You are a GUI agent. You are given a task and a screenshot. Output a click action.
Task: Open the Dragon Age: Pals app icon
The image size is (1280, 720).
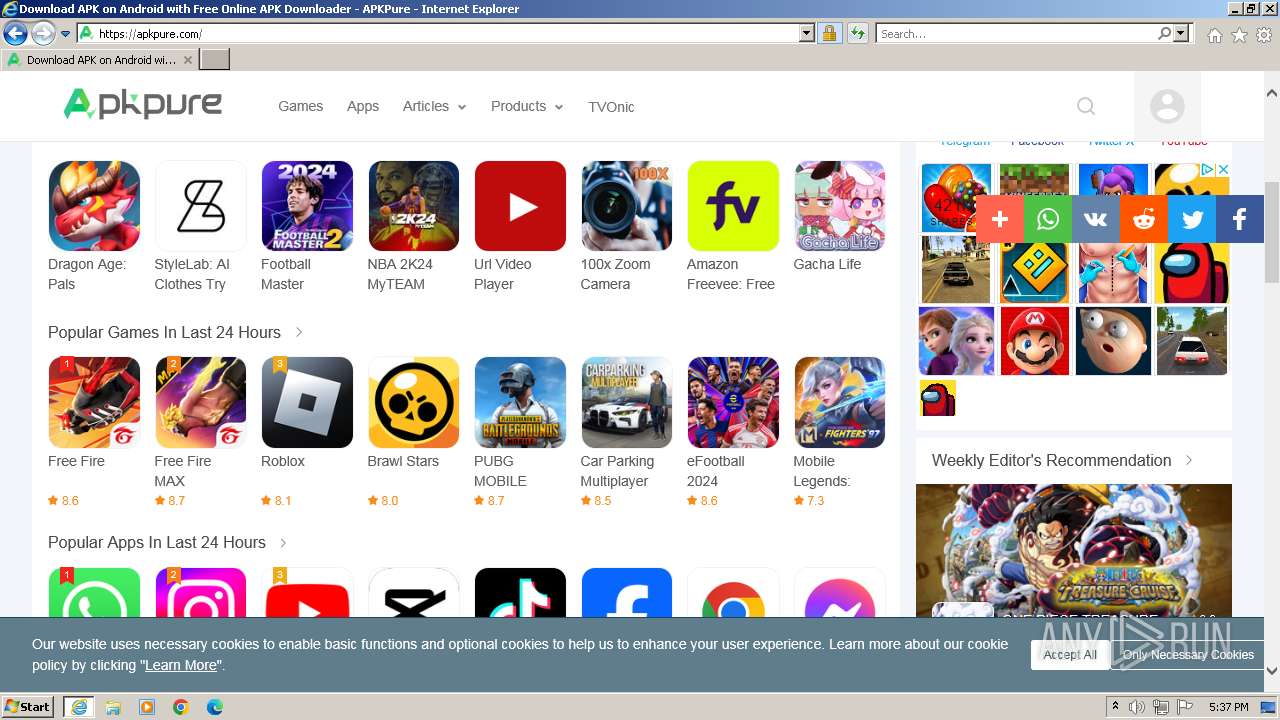pyautogui.click(x=94, y=206)
